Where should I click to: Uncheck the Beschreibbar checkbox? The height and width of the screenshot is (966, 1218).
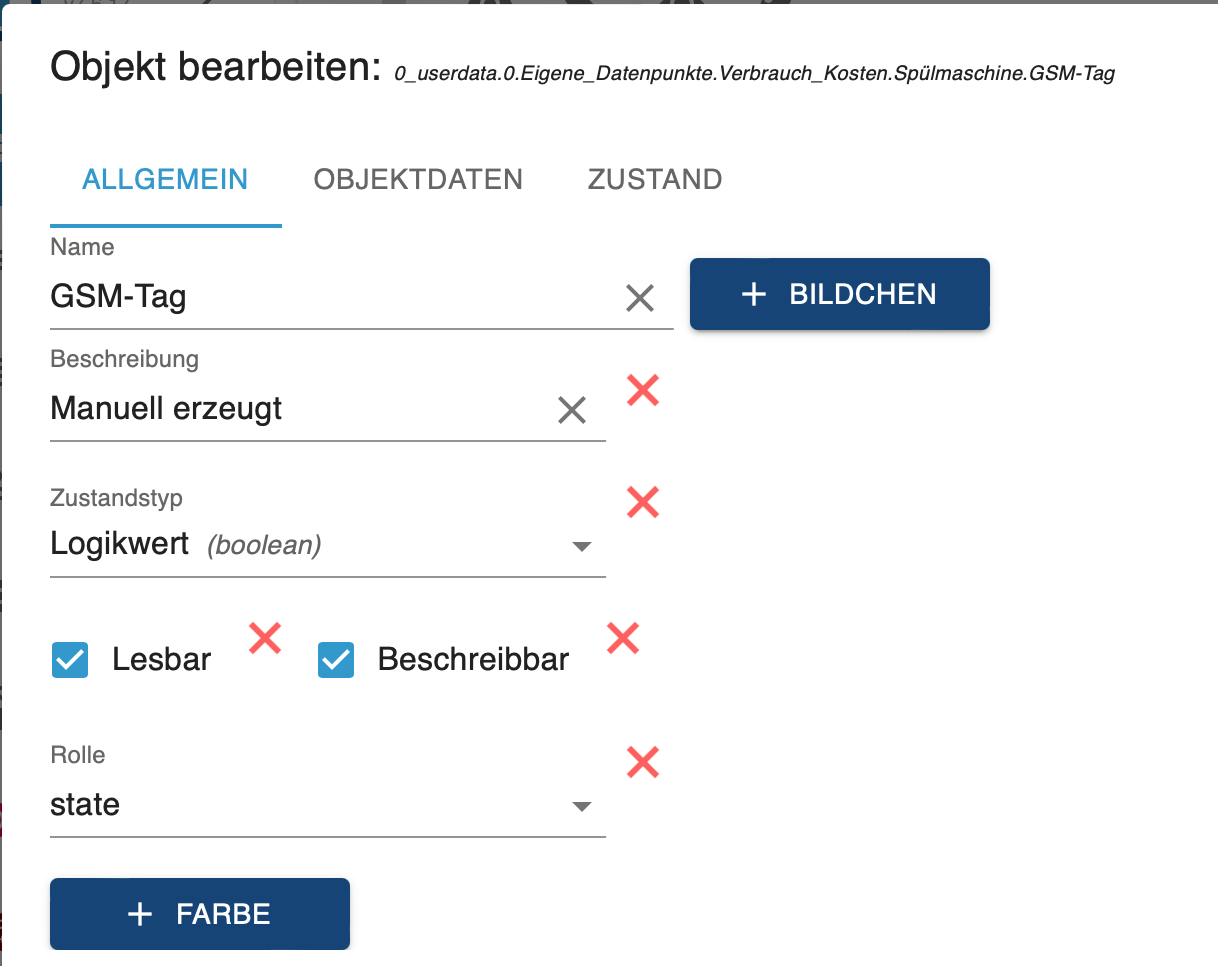tap(336, 660)
